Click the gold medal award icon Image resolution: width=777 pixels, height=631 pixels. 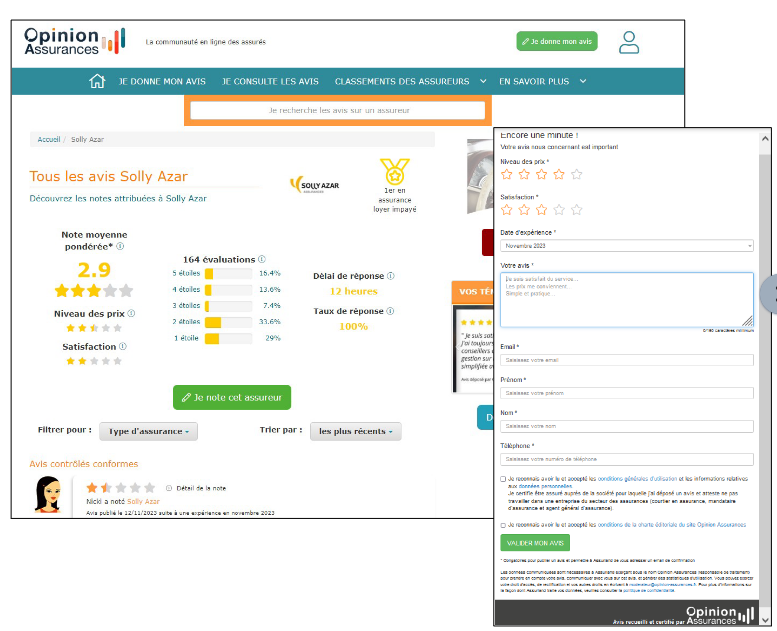click(394, 172)
